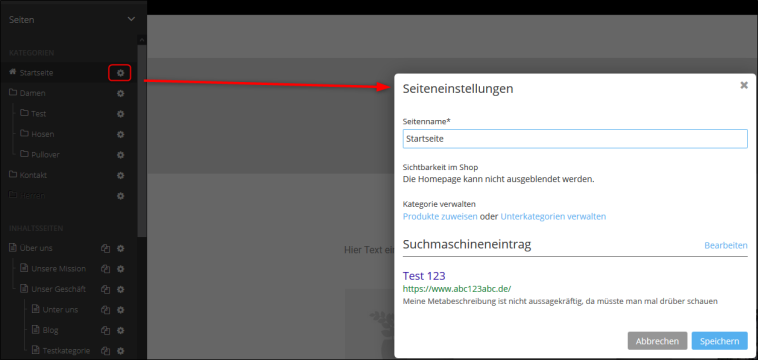Viewport: 758px width, 360px height.
Task: Open settings gear for Blog page
Action: (x=120, y=331)
